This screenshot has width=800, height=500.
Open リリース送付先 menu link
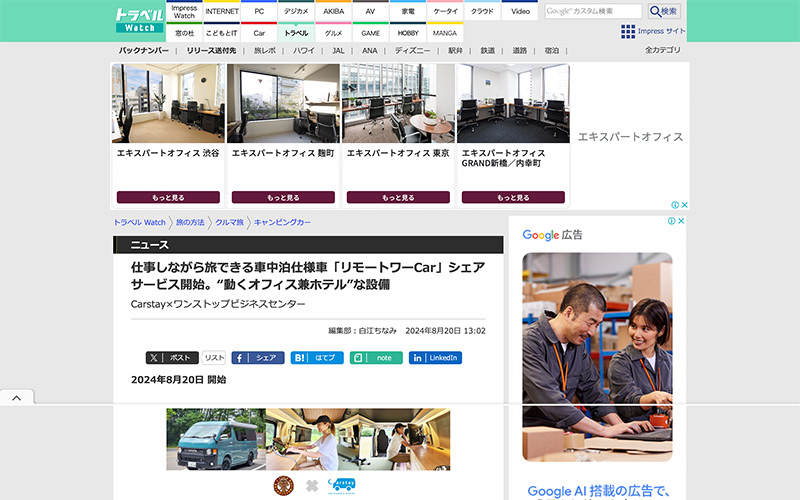click(x=211, y=51)
